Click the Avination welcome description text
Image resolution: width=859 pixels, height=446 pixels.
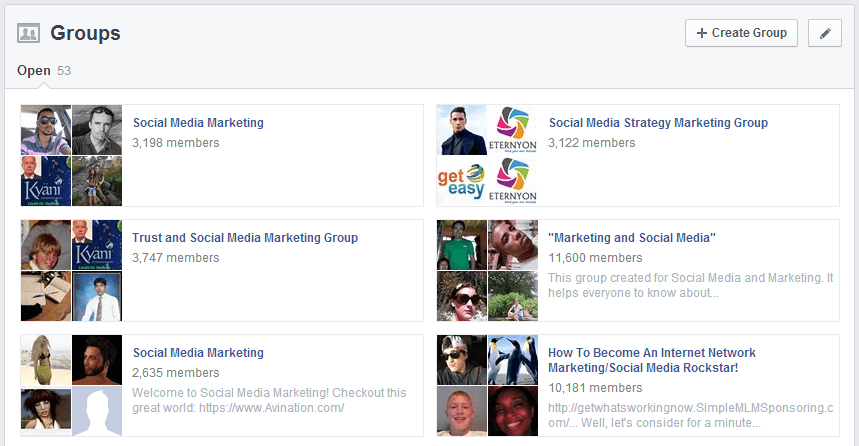pos(269,401)
